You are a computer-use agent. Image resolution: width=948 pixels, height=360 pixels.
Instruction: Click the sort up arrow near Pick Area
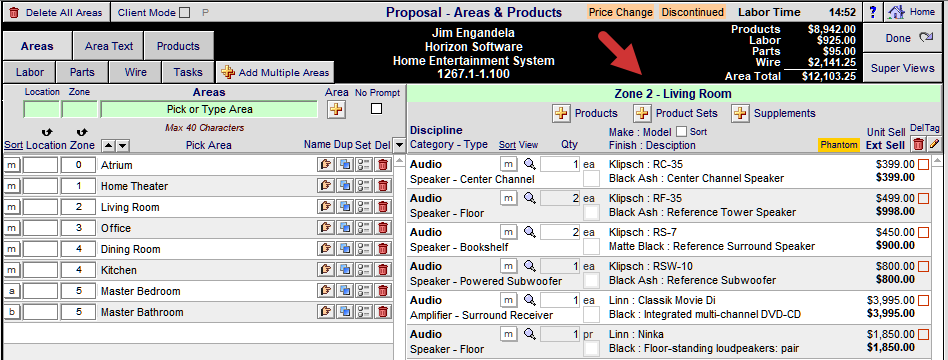pyautogui.click(x=108, y=145)
